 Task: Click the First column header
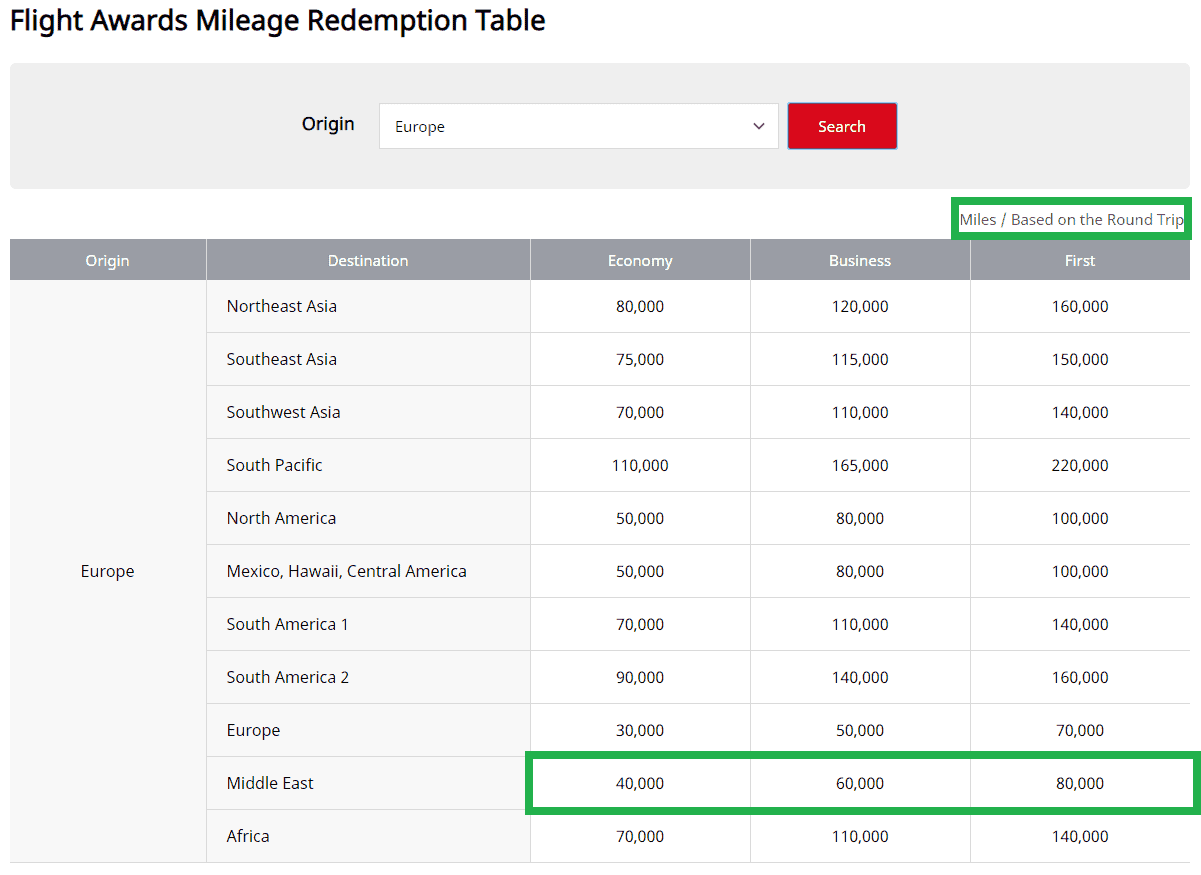(1079, 260)
